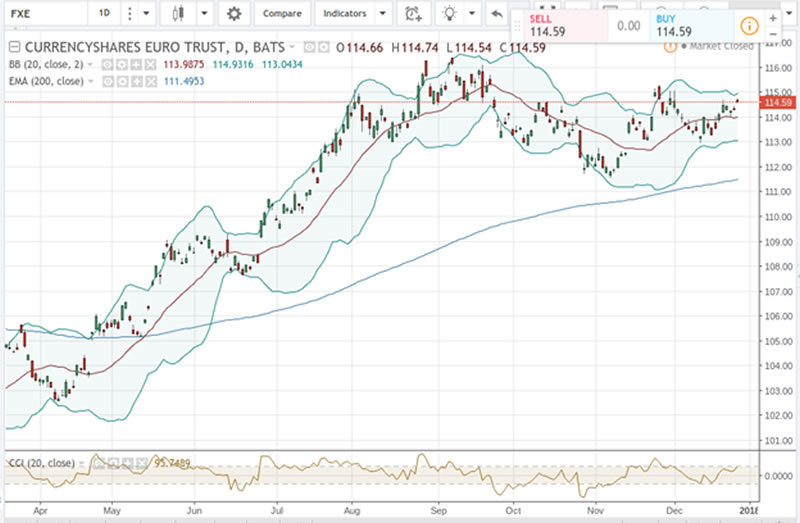Collapse the indicator legend box toggle
Image resolution: width=800 pixels, height=523 pixels.
[13, 47]
